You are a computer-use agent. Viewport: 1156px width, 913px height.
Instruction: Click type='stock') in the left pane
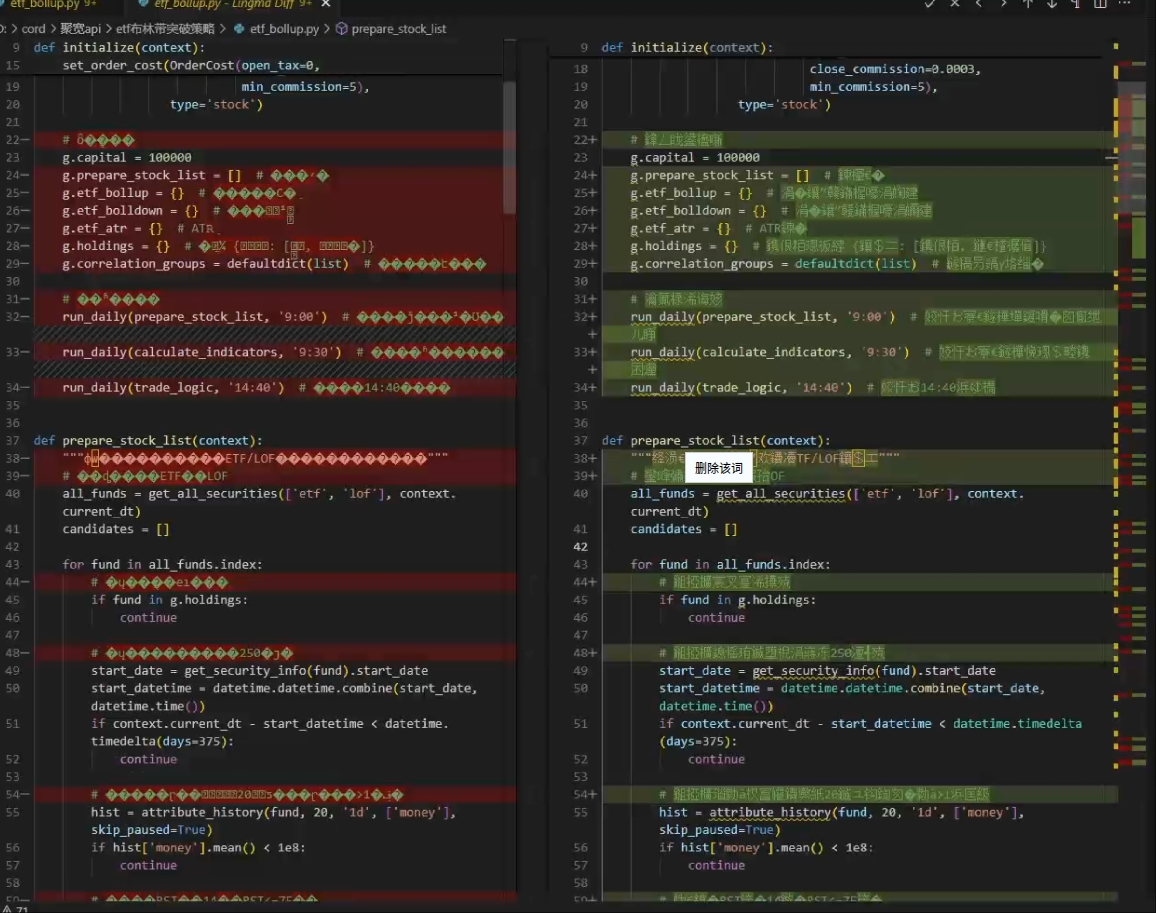[x=216, y=104]
